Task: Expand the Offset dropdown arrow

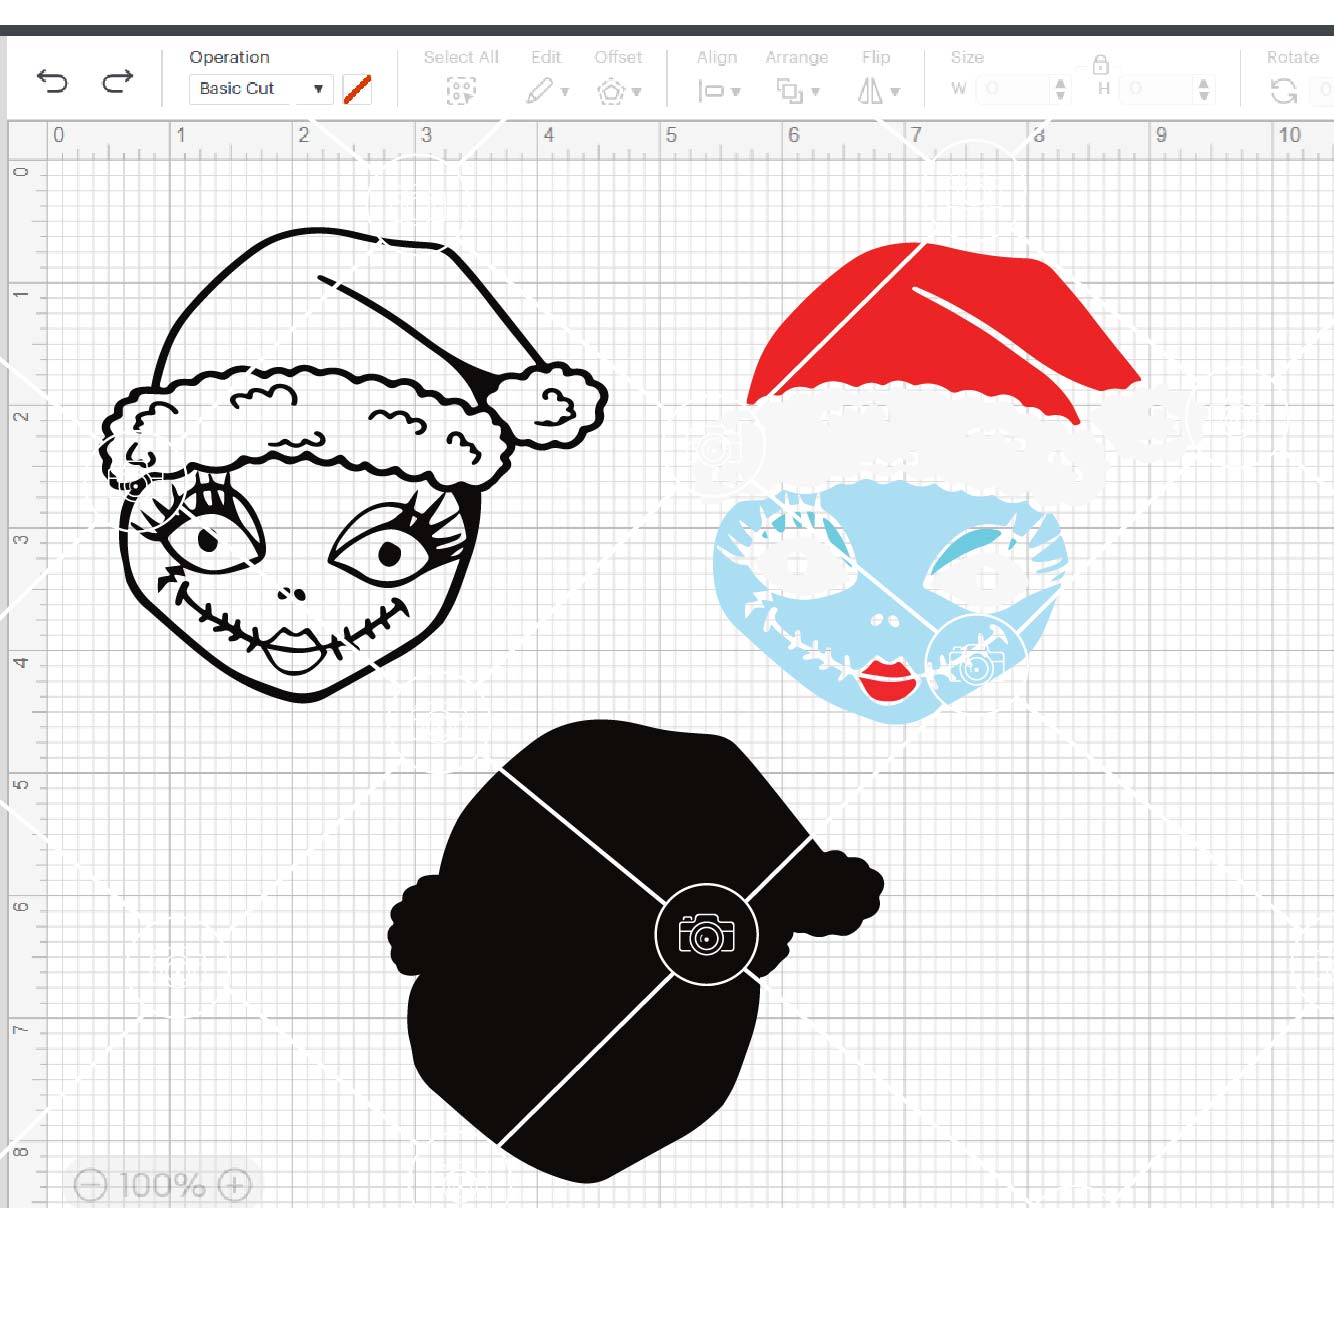Action: (x=637, y=92)
